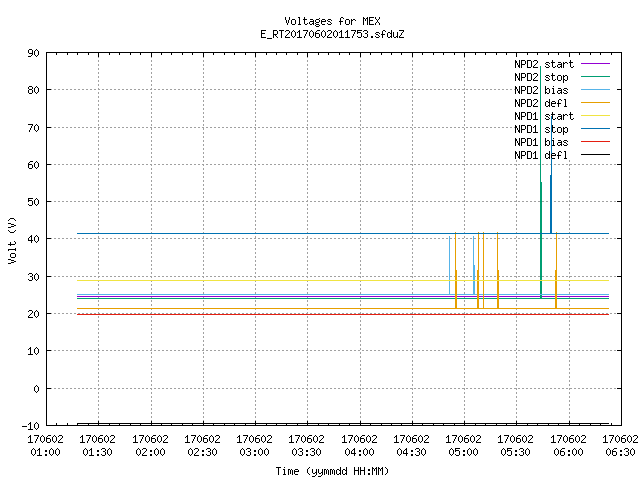Click the y-axis tick label 0
This screenshot has width=640, height=480.
tap(37, 389)
